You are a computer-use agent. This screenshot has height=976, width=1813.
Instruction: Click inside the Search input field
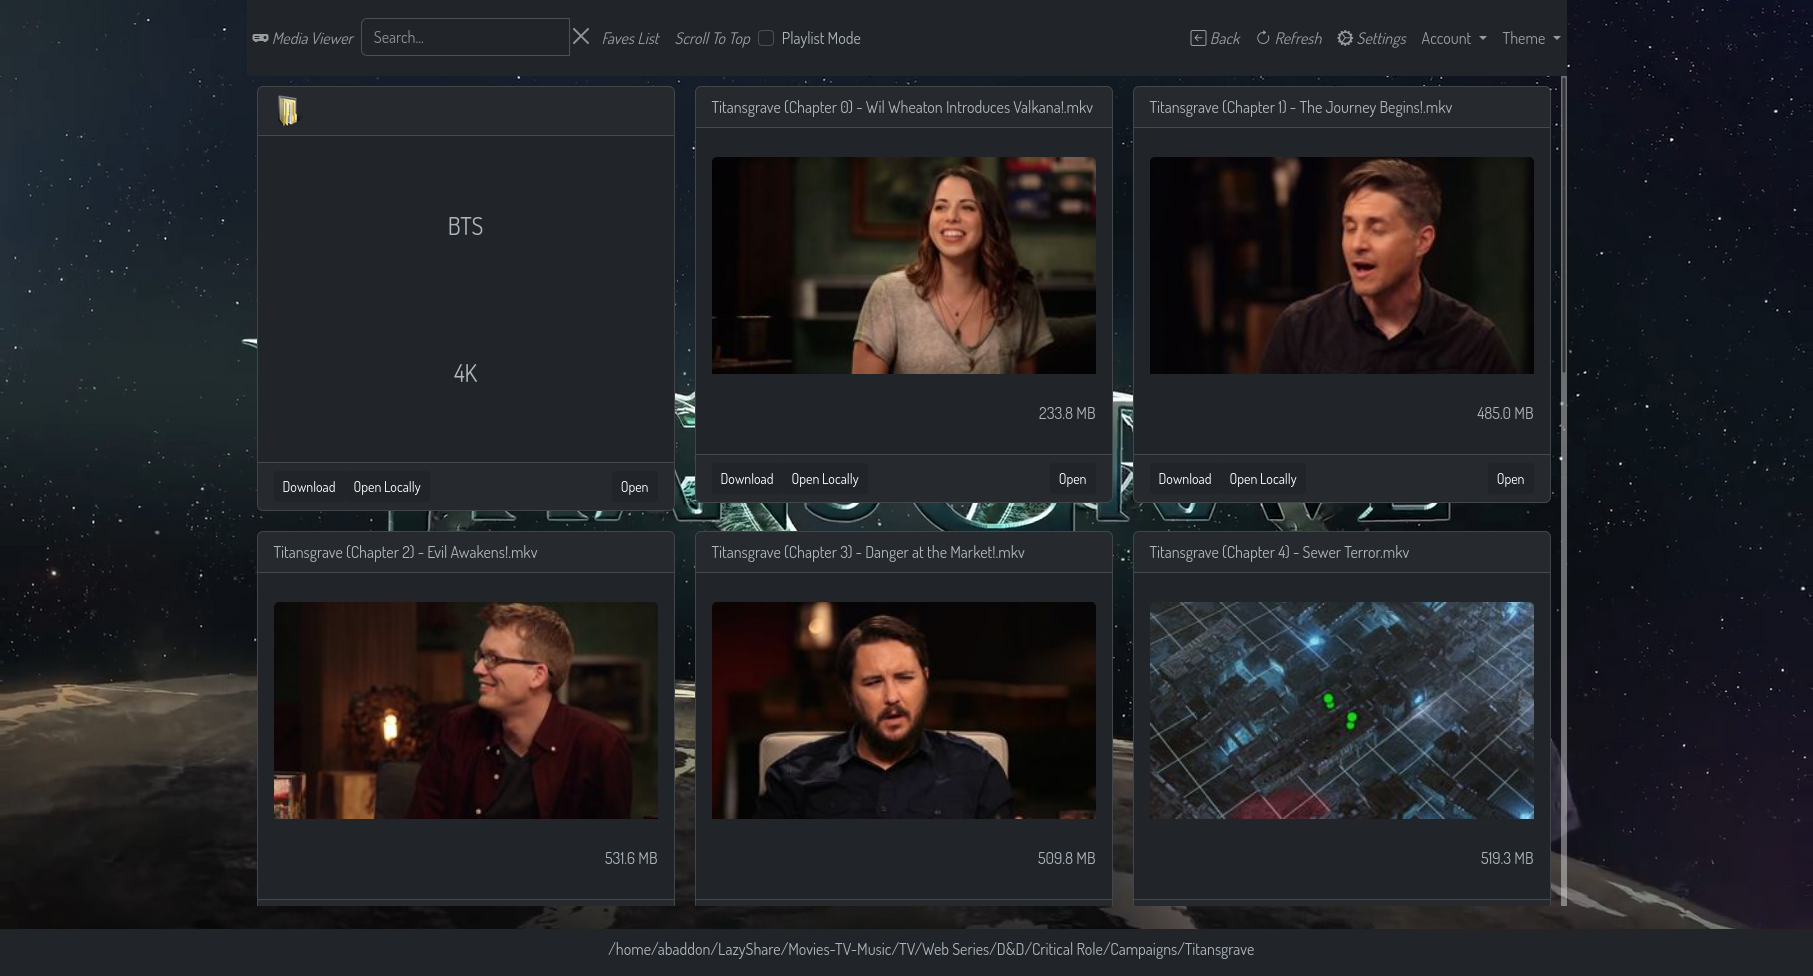[465, 37]
